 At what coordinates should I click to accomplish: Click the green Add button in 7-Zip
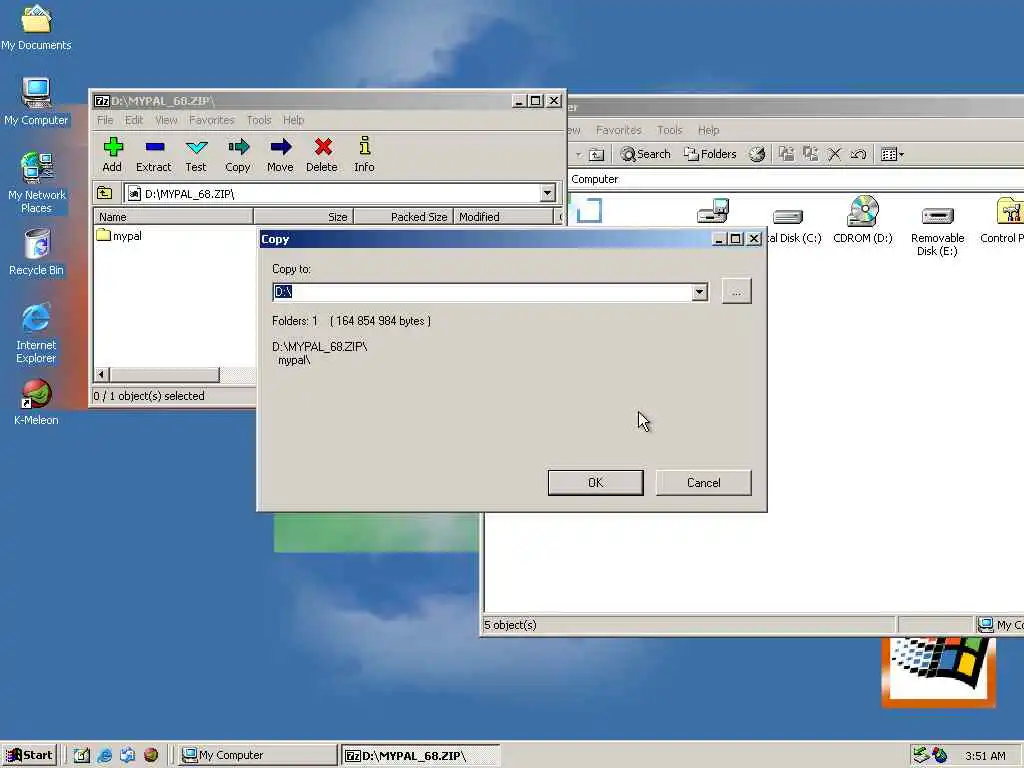click(112, 155)
